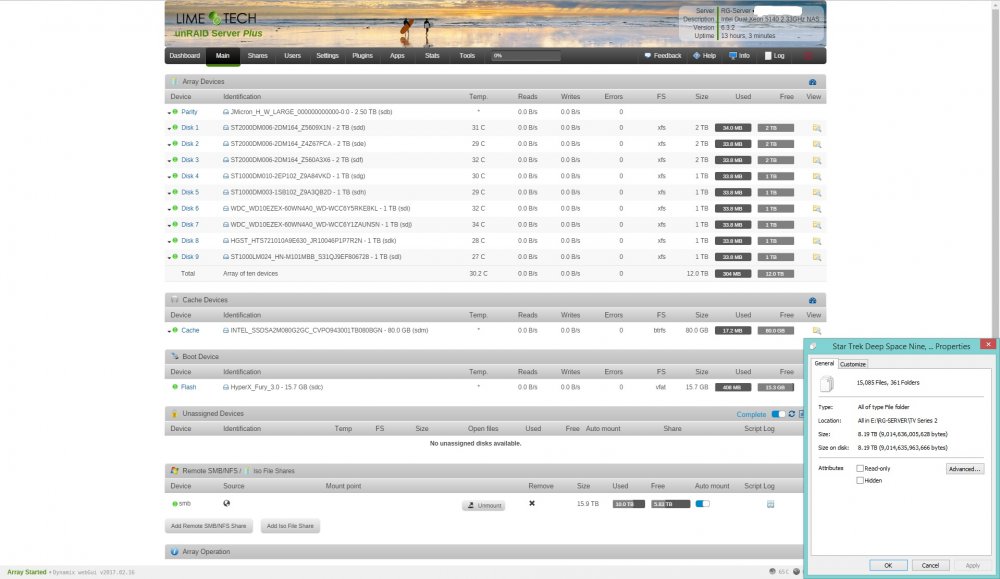Screen dimensions: 1000x579
Task: Expand the Parity device dropdown arrow
Action: pos(170,113)
